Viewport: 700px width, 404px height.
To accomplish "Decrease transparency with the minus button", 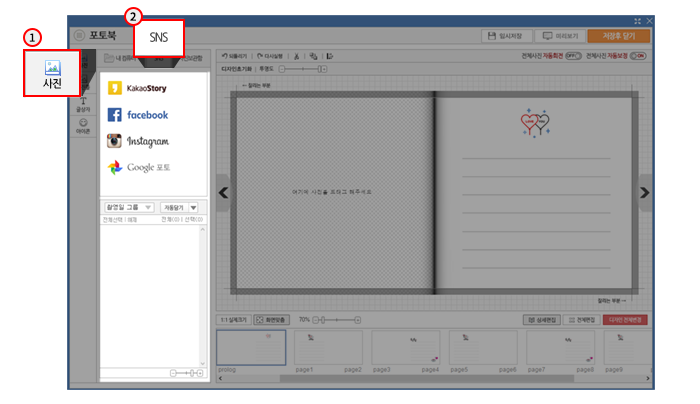I will pos(282,69).
